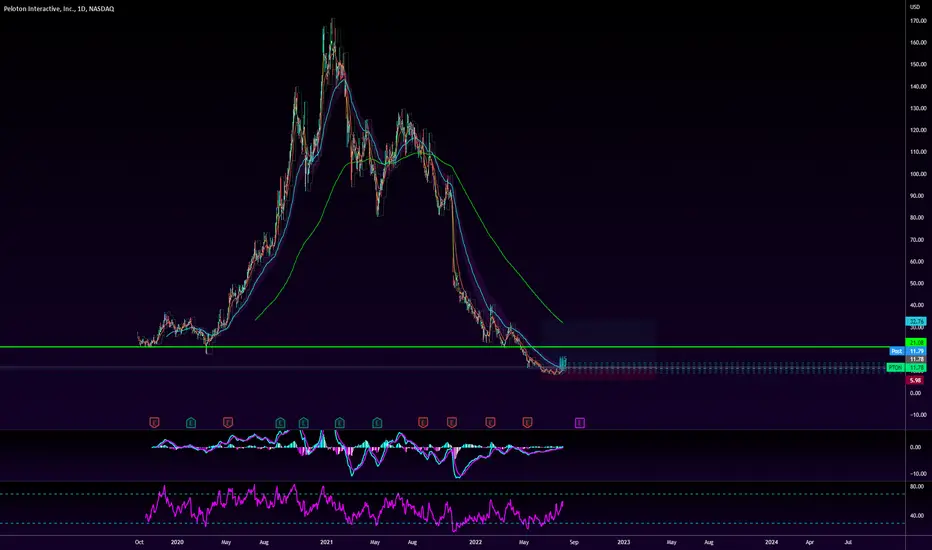Image resolution: width=932 pixels, height=550 pixels.
Task: Click the Sep label on the time axis
Action: 574,542
